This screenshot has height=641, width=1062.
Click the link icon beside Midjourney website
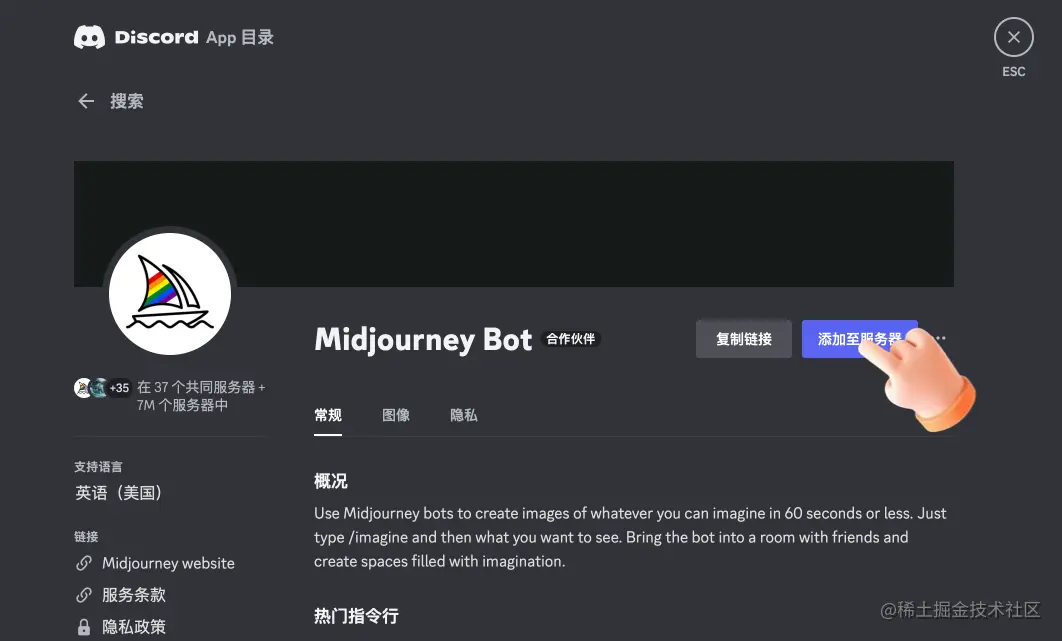point(83,563)
